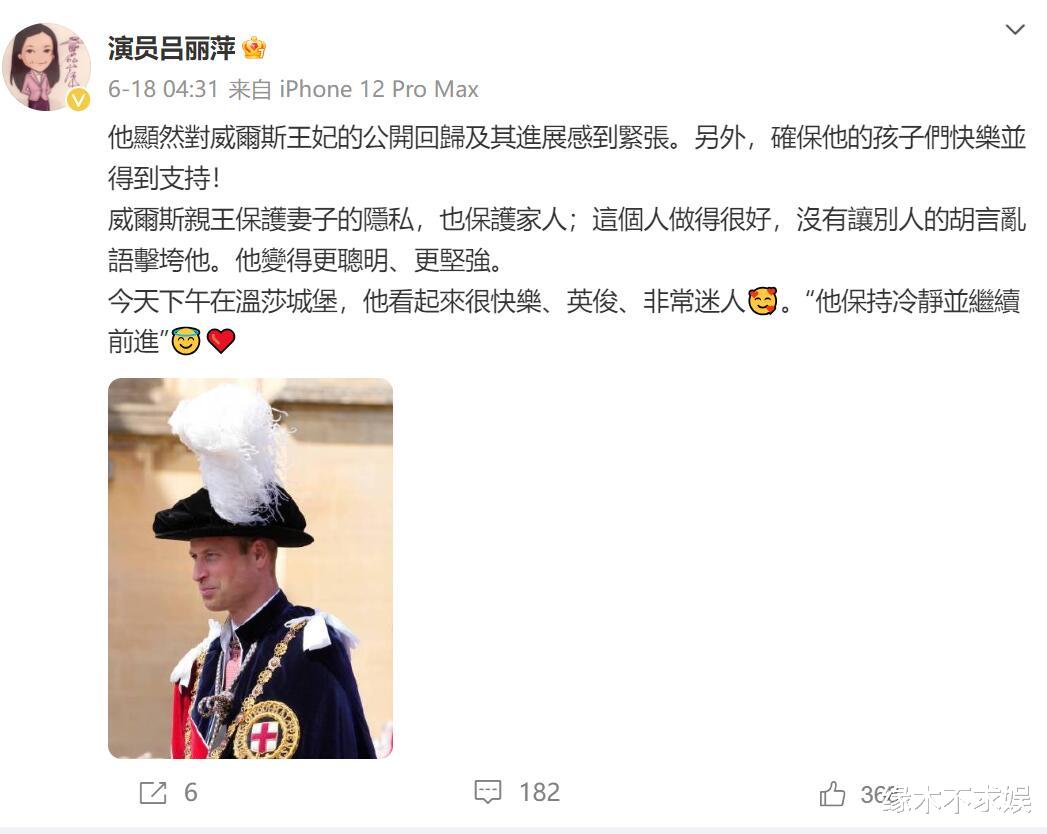Viewport: 1047px width, 834px height.
Task: Open the post options chevron menu
Action: pos(1015,29)
